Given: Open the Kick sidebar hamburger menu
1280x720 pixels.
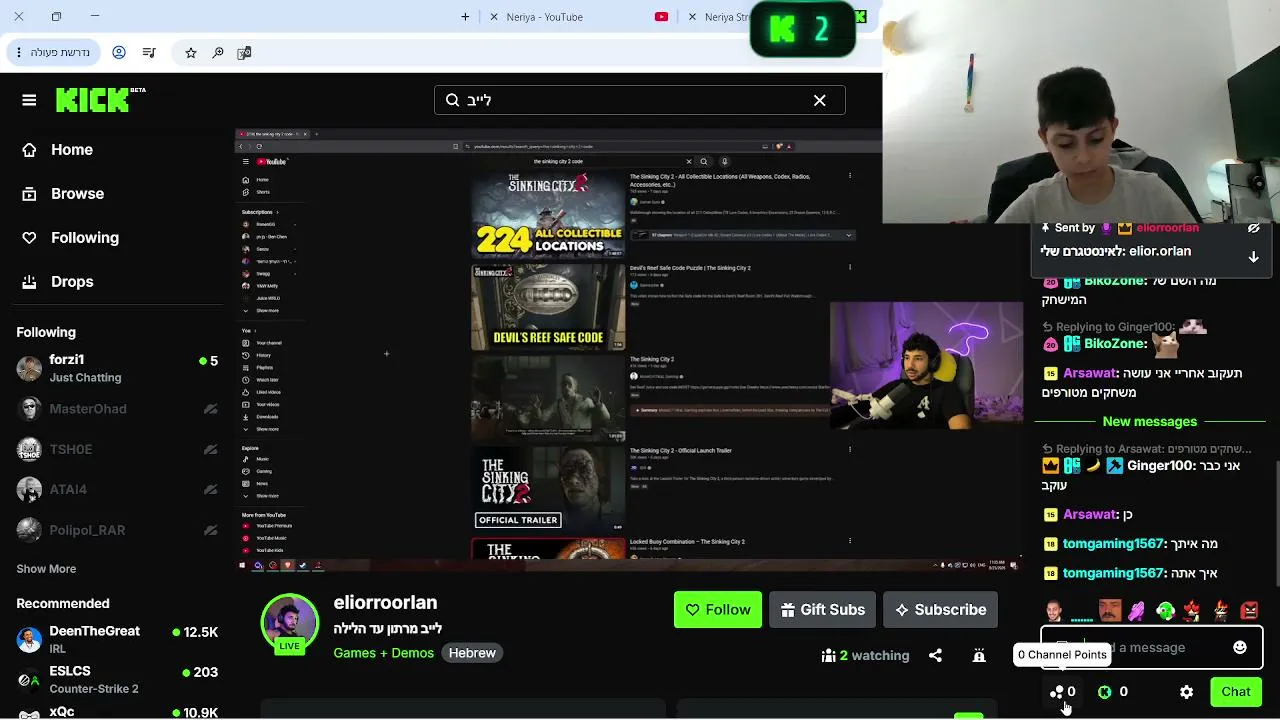Looking at the screenshot, I should tap(29, 100).
